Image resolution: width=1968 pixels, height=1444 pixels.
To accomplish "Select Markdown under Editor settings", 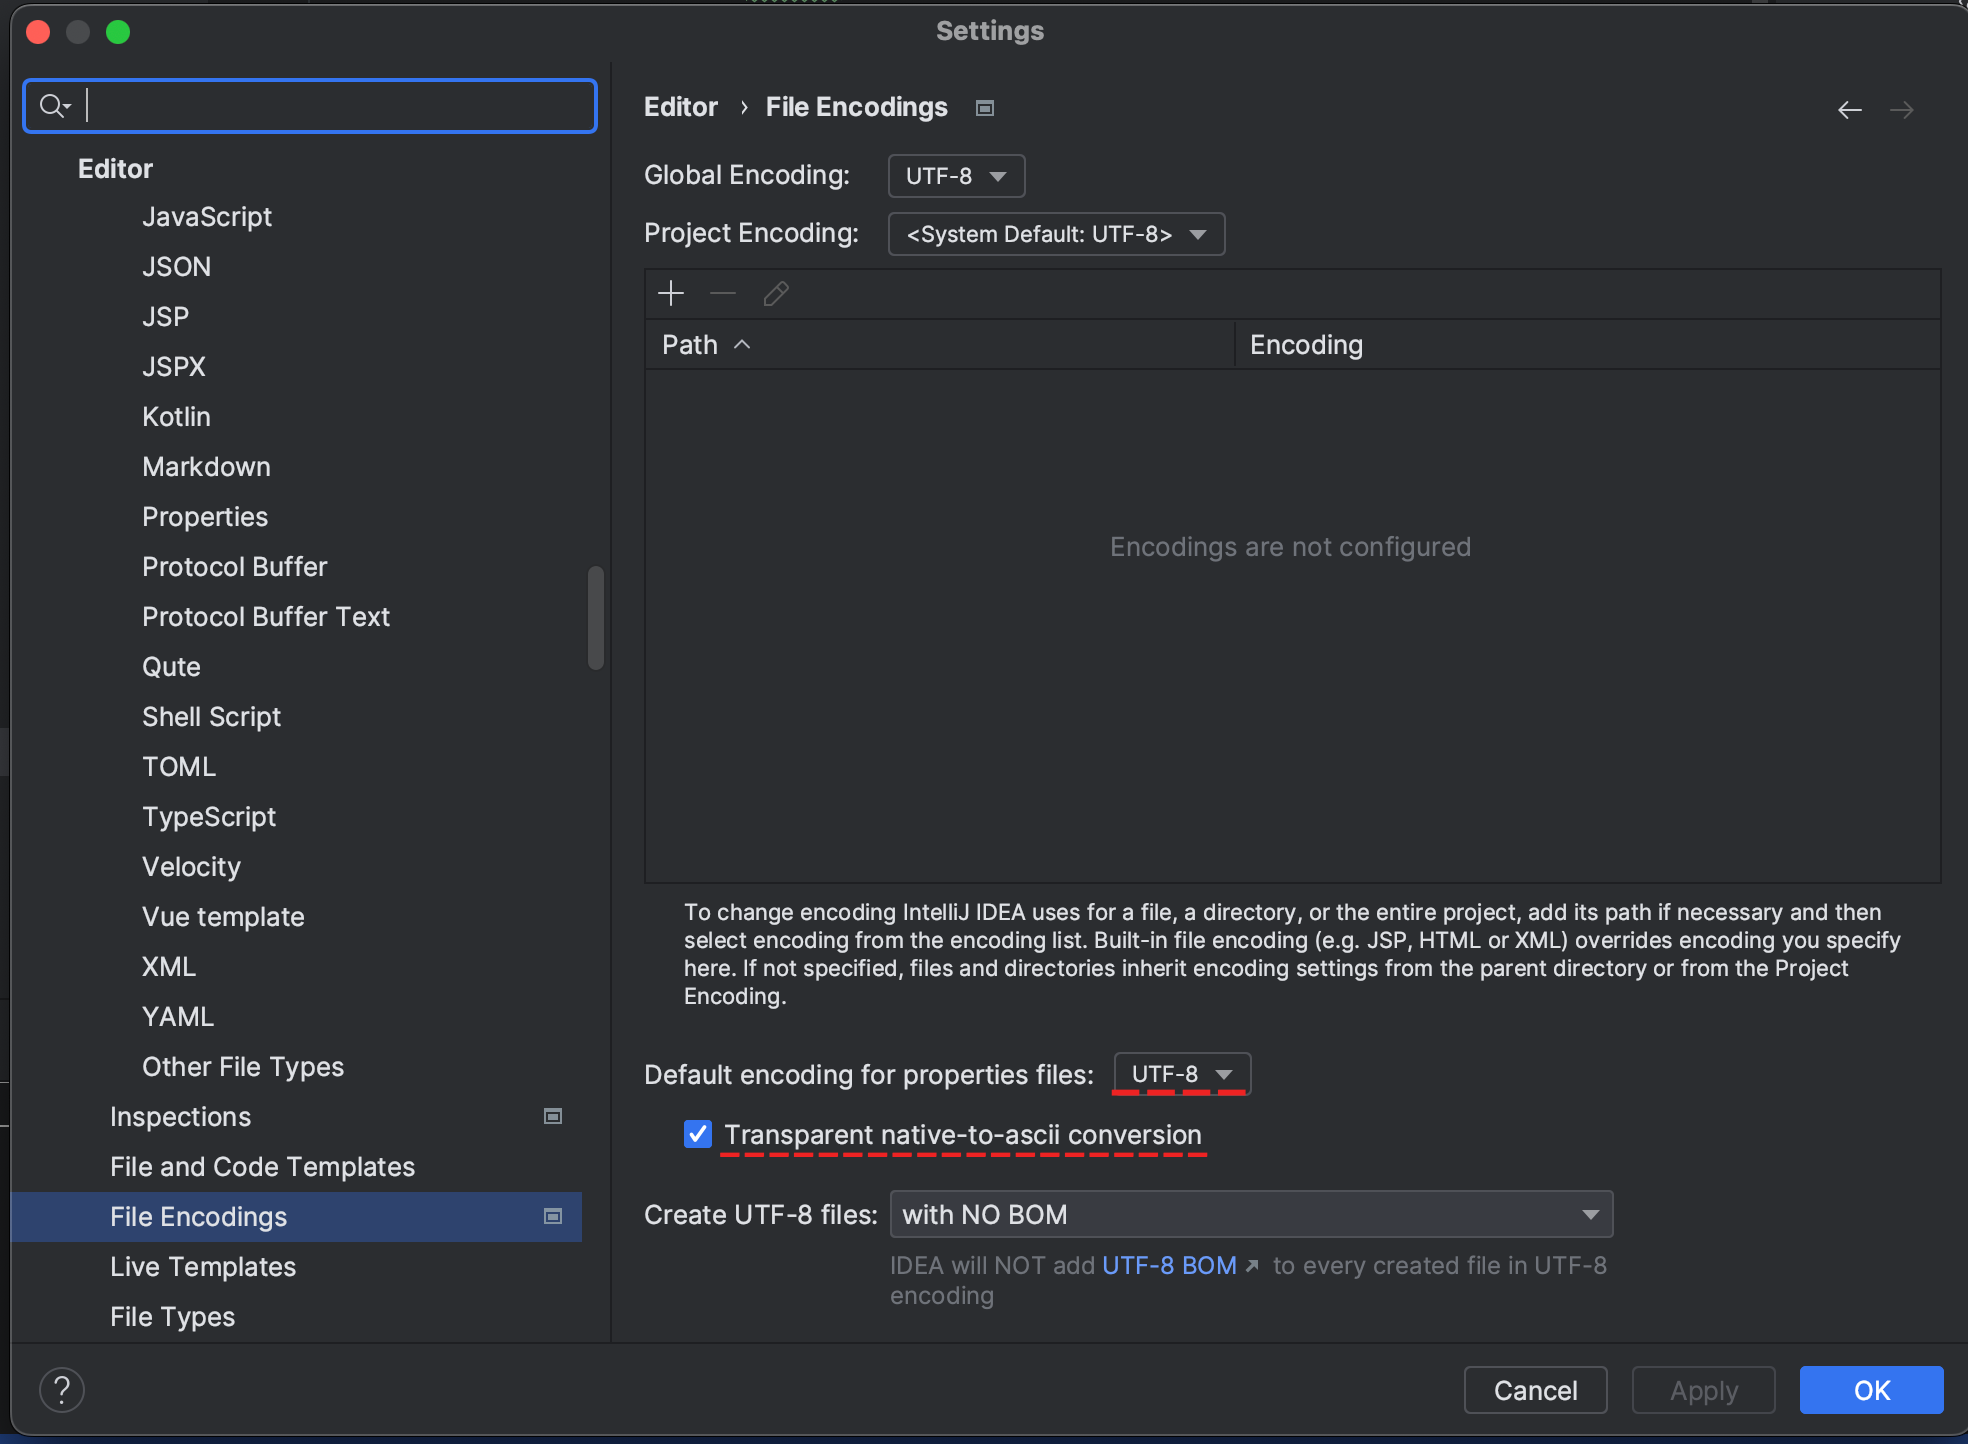I will [206, 466].
